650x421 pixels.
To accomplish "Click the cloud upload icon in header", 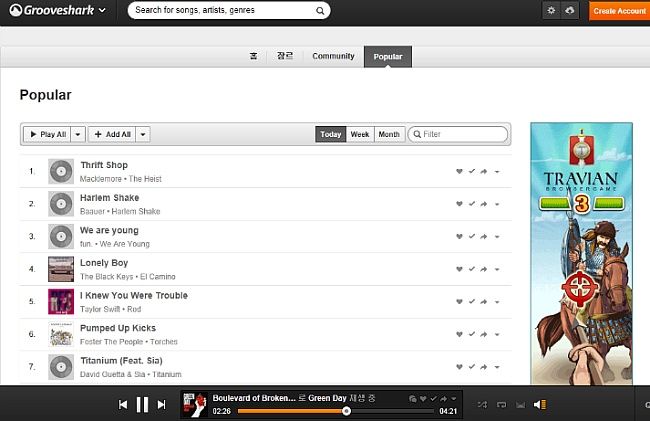I will tap(570, 10).
